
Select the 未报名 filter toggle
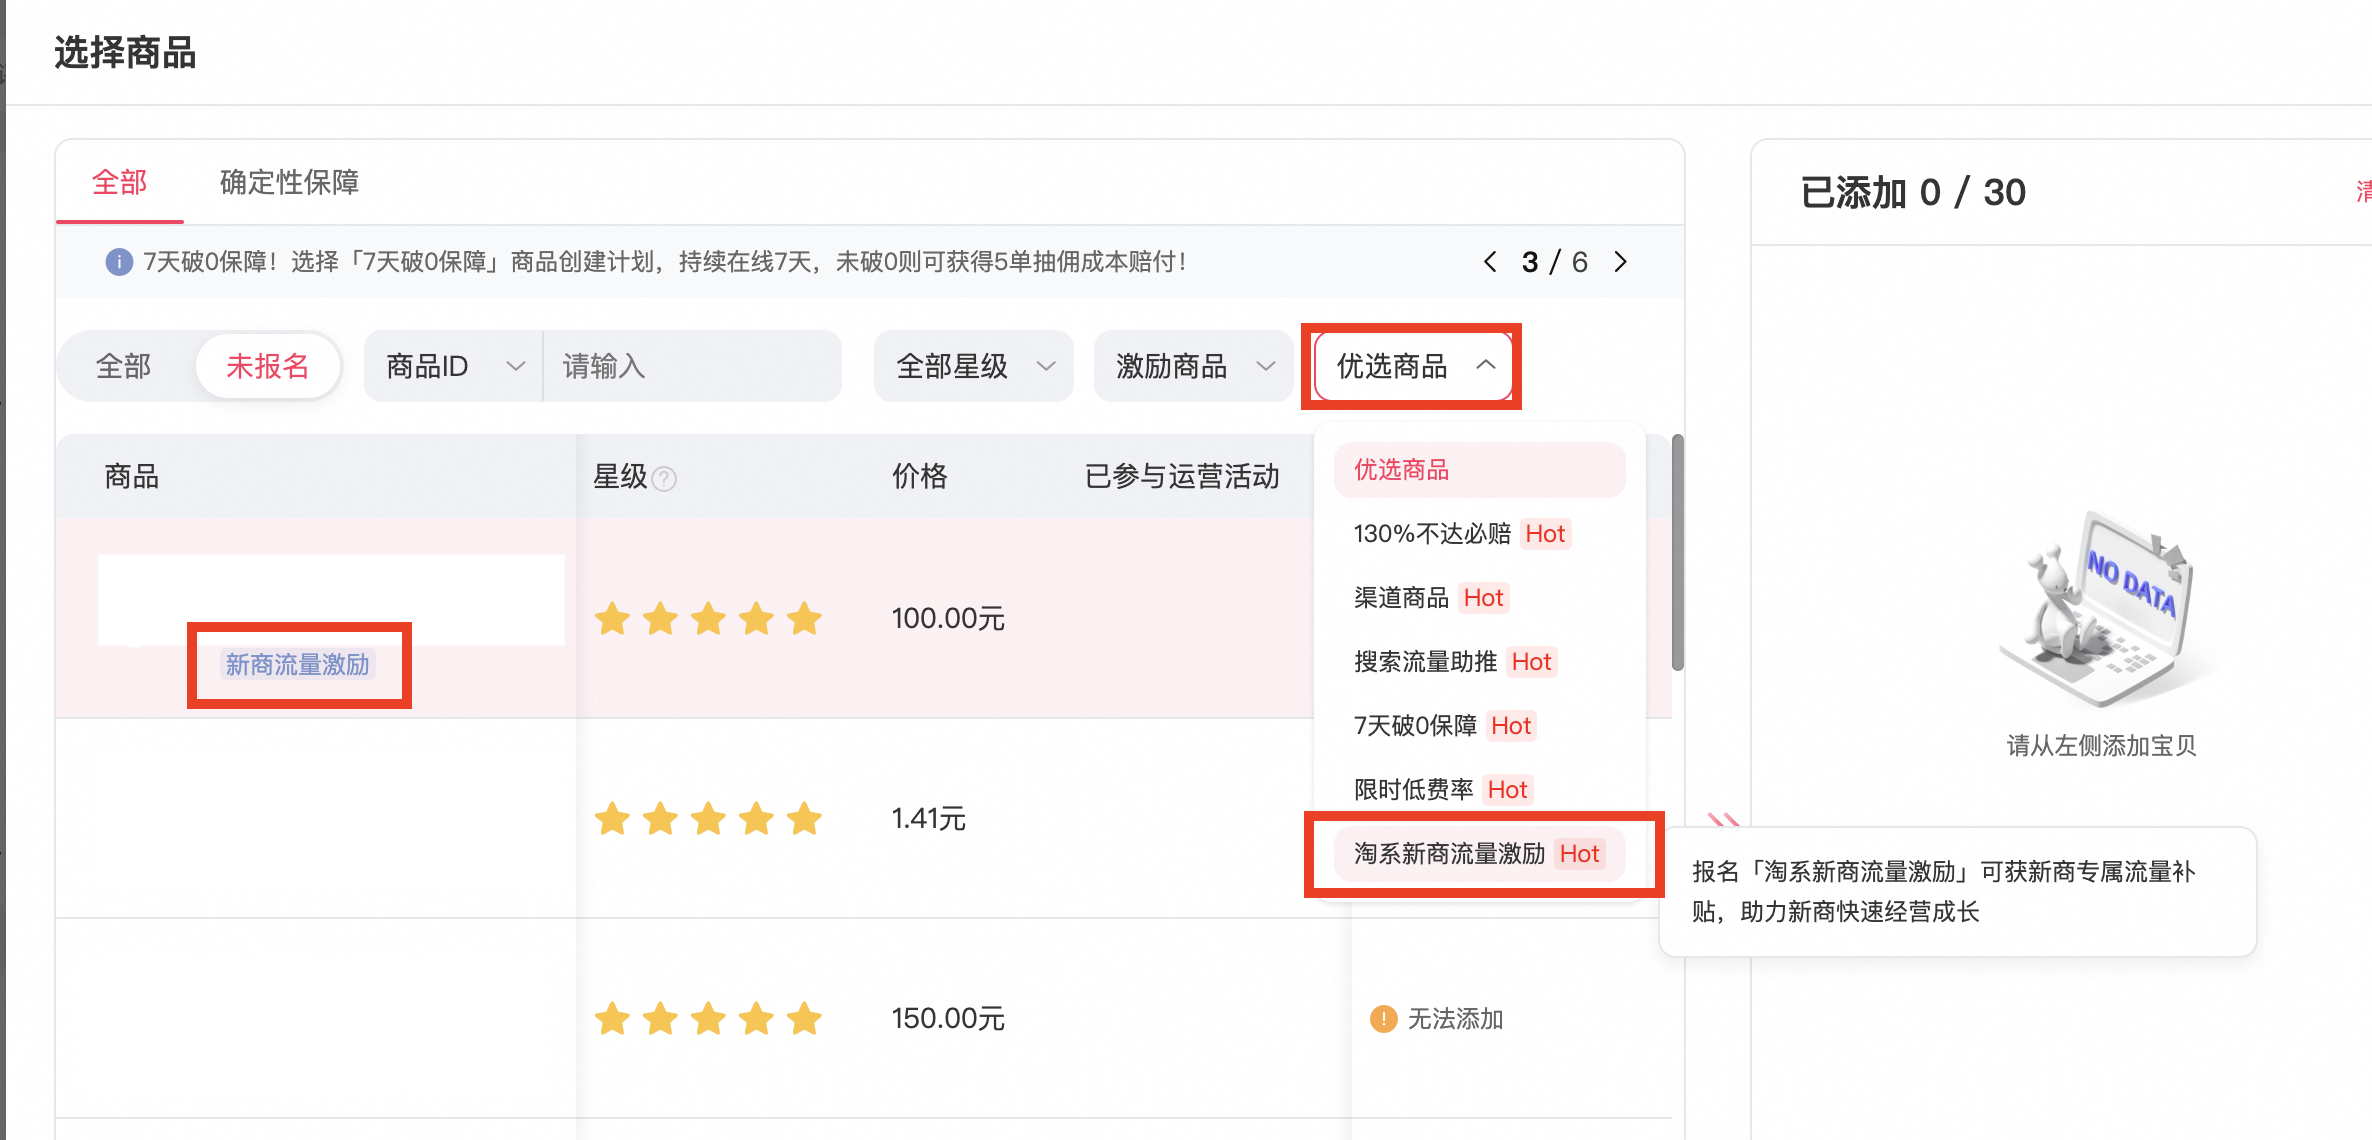point(267,366)
